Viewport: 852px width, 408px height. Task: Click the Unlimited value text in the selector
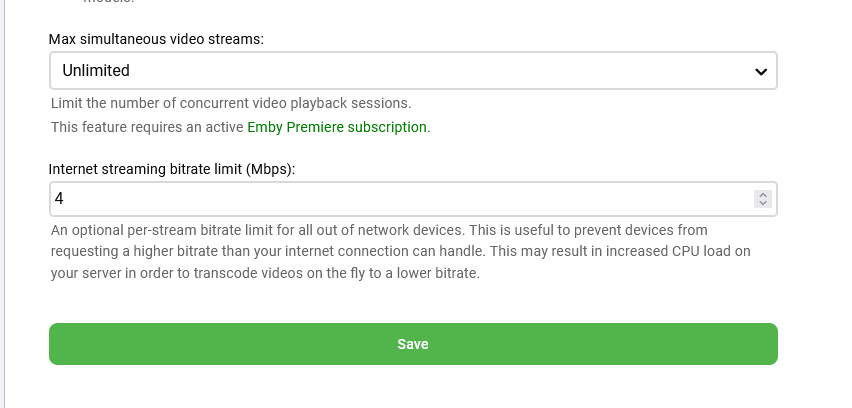pyautogui.click(x=96, y=71)
